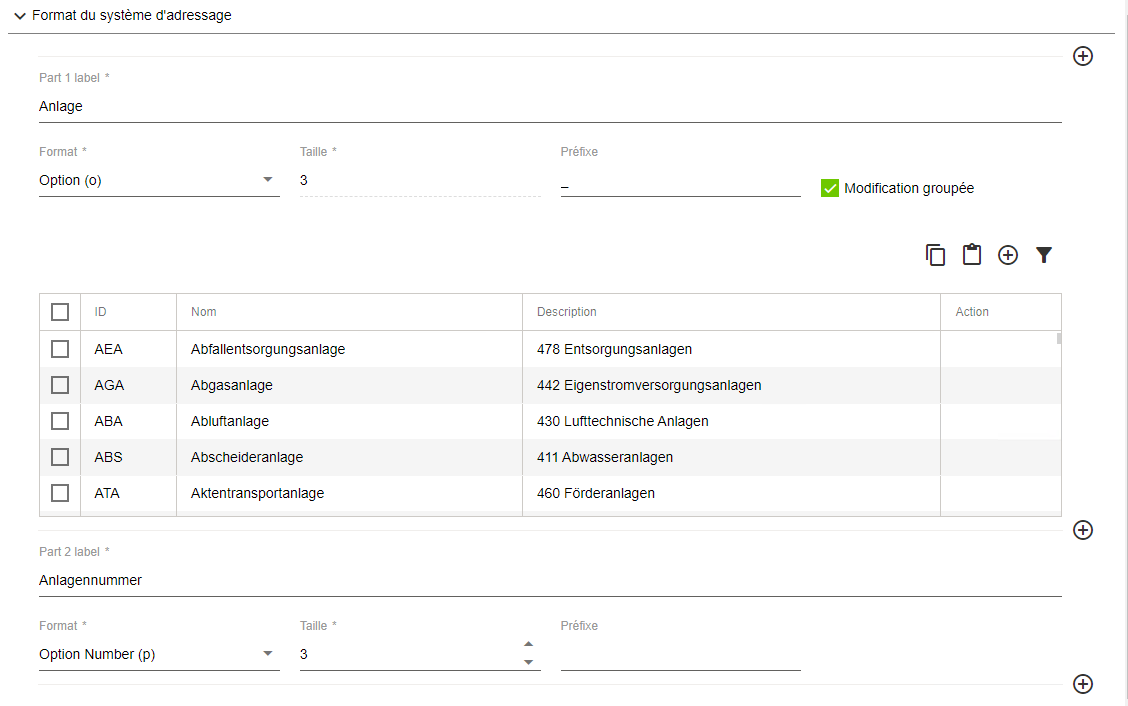The width and height of the screenshot is (1128, 706).
Task: Click the add-part plus icon above Part 1 label
Action: 1083,56
